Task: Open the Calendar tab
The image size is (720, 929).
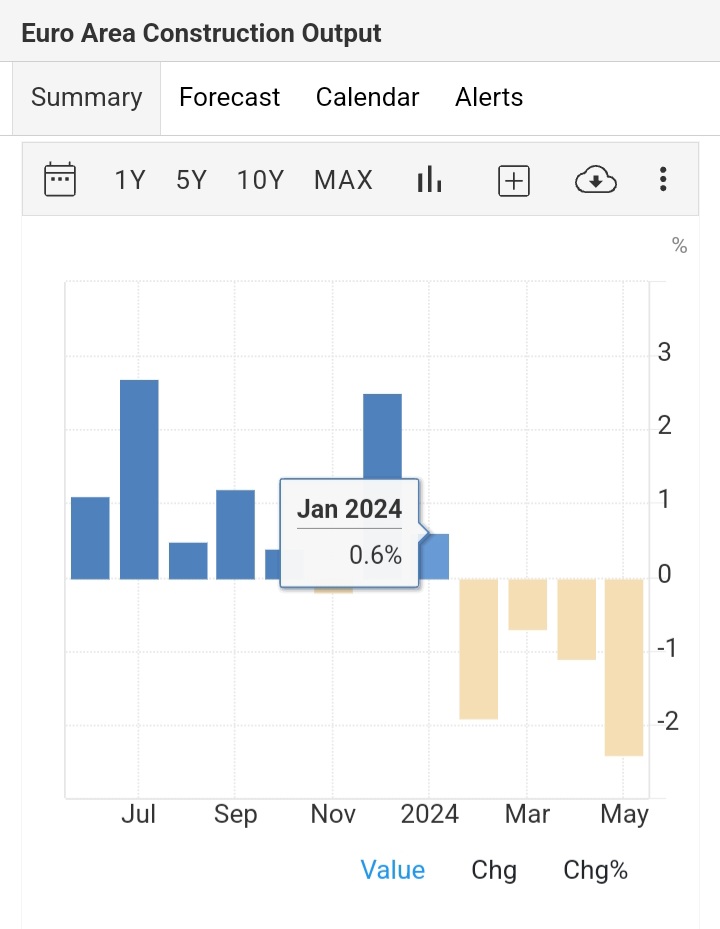Action: 367,98
